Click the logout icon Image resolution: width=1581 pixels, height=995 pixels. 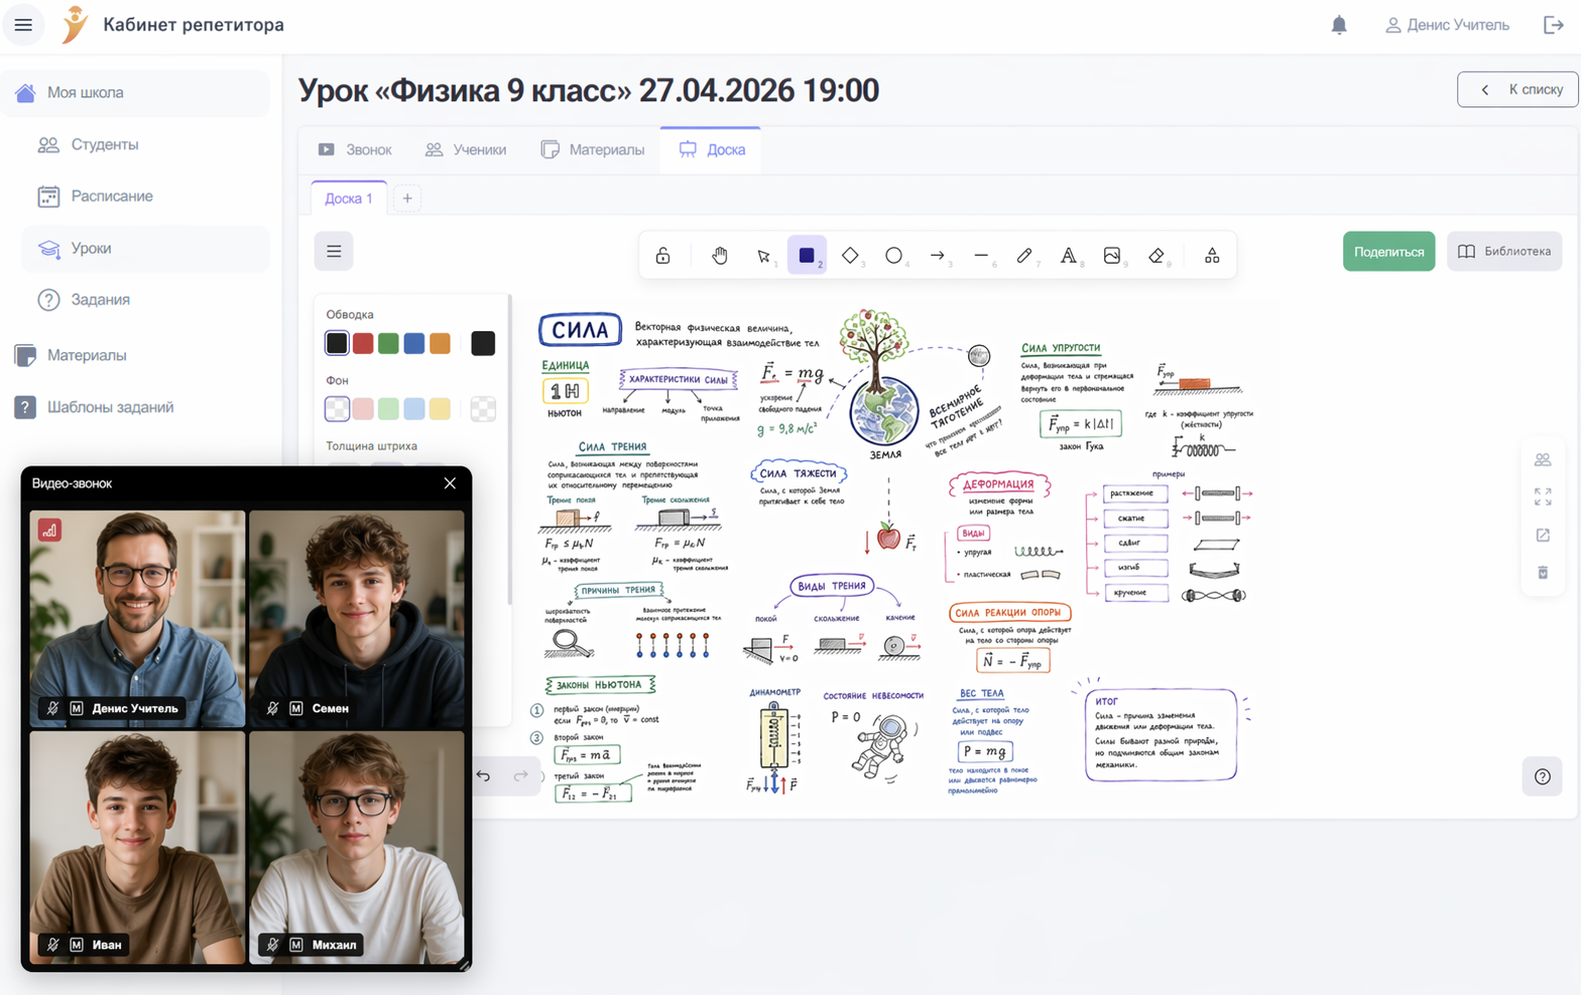[x=1553, y=25]
